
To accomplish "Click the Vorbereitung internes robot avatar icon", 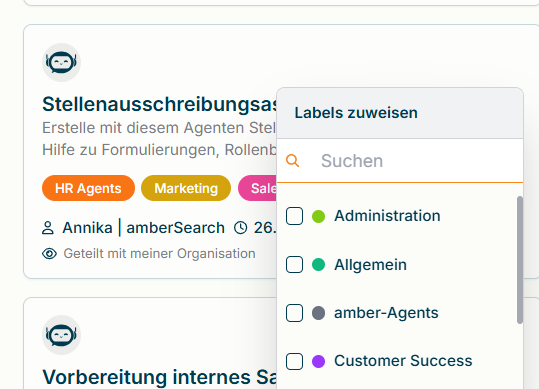I will [62, 335].
